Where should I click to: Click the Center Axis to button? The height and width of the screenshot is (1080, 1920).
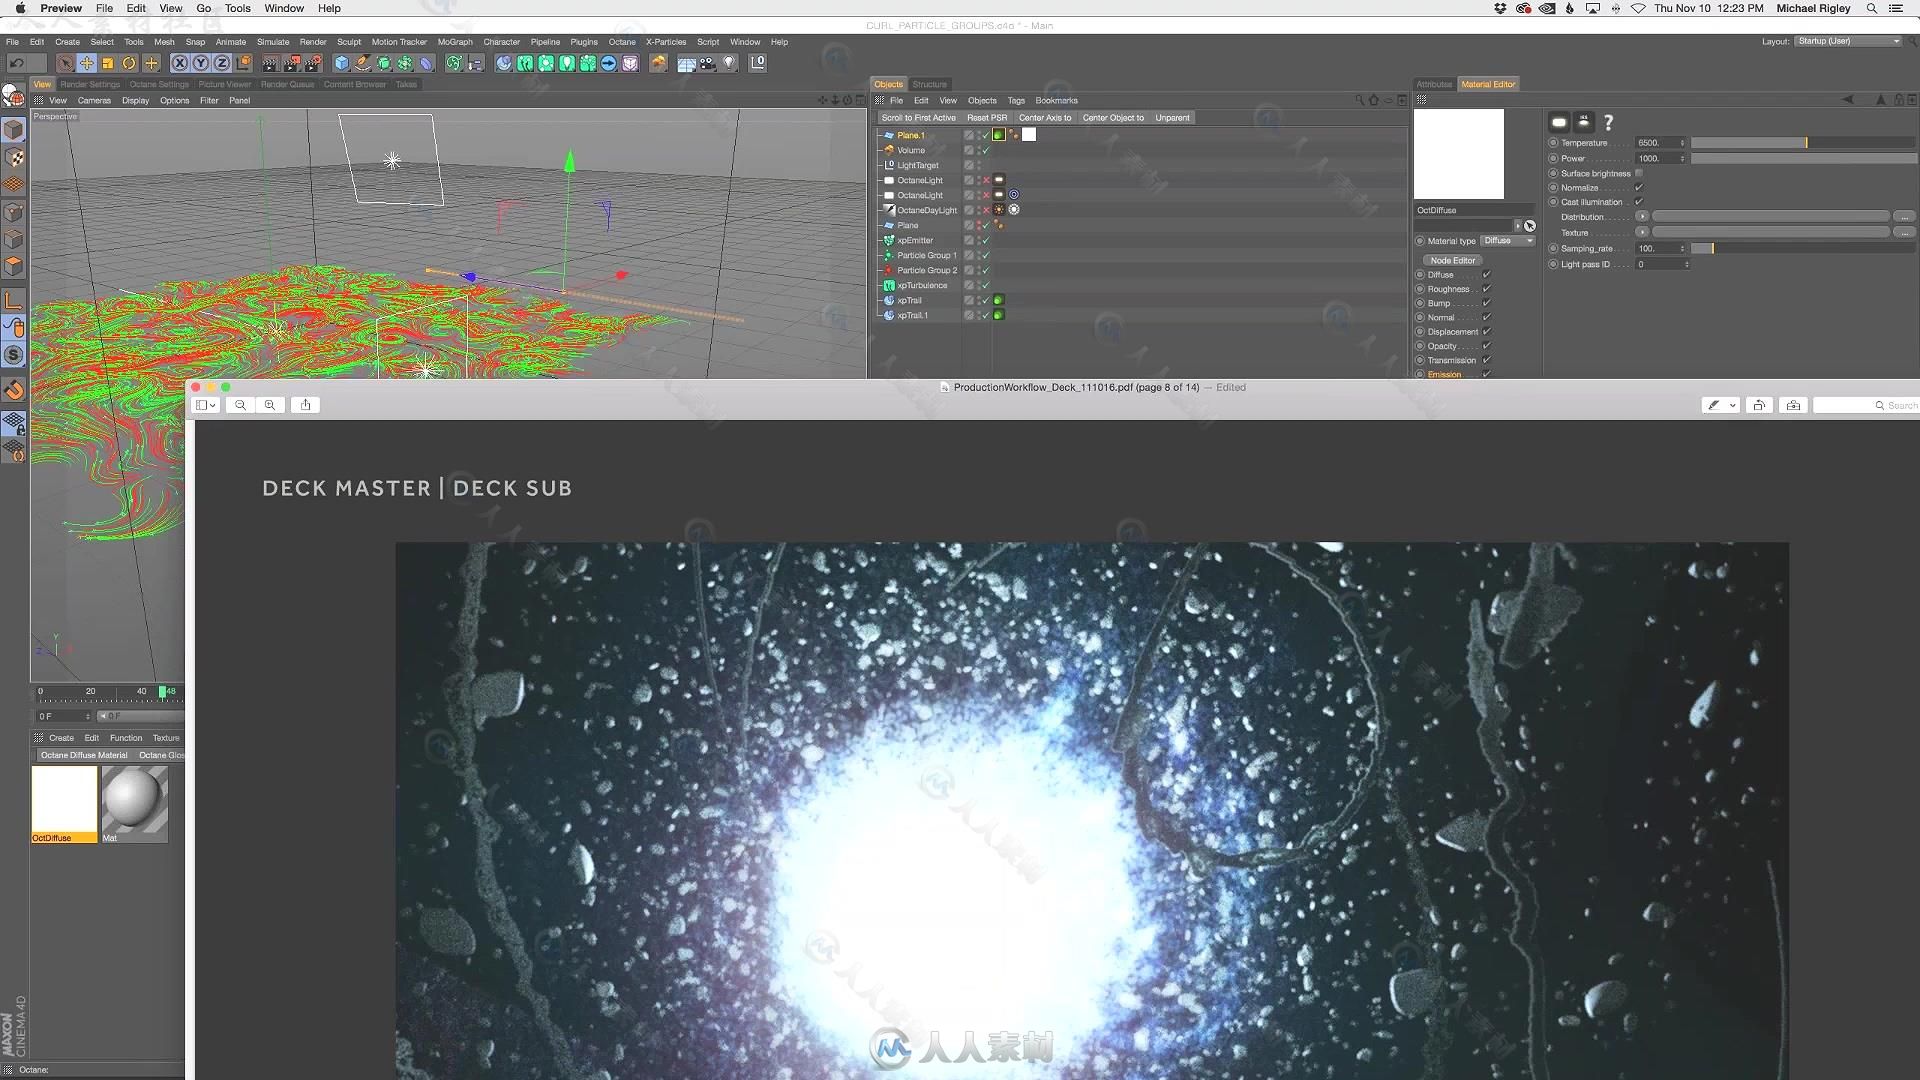pyautogui.click(x=1044, y=118)
